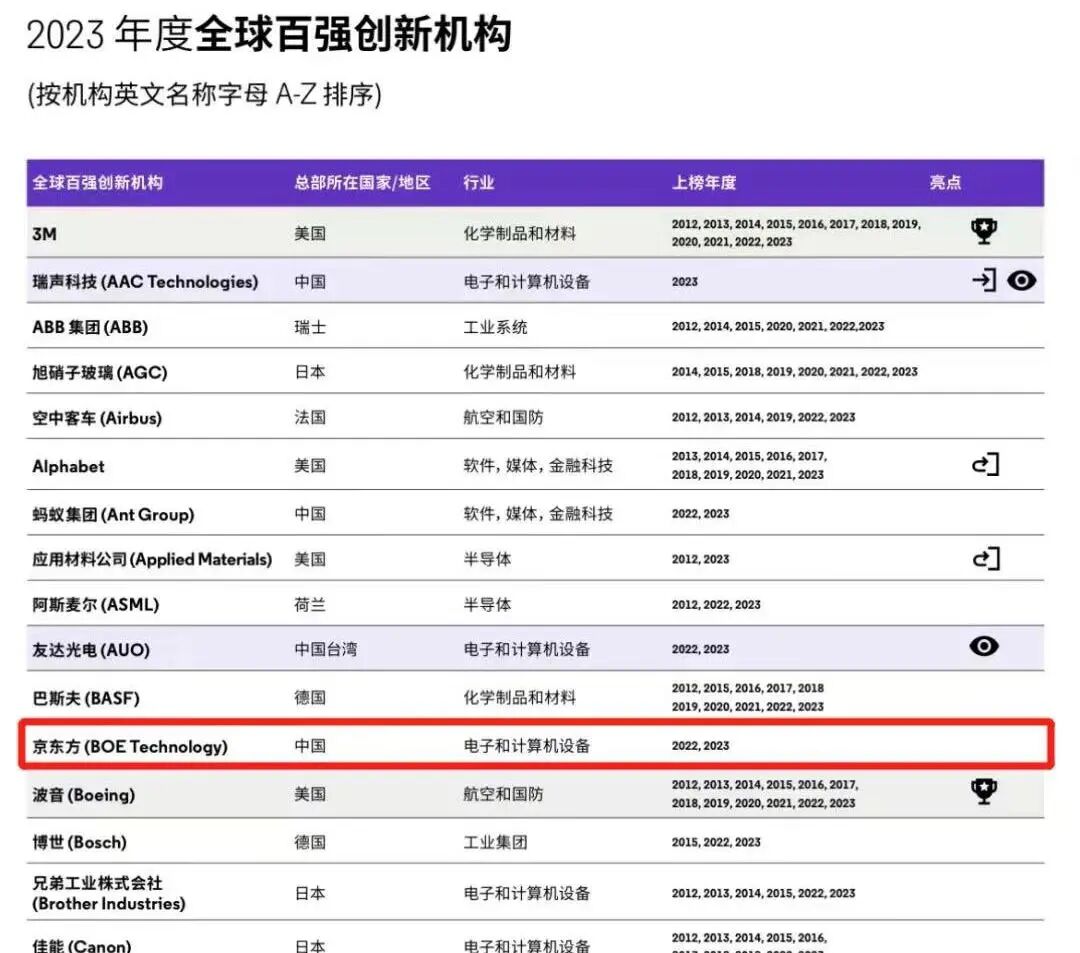Click subtitle 按机构英文名称字母 A-Z 排序
The image size is (1080, 953).
click(x=205, y=94)
